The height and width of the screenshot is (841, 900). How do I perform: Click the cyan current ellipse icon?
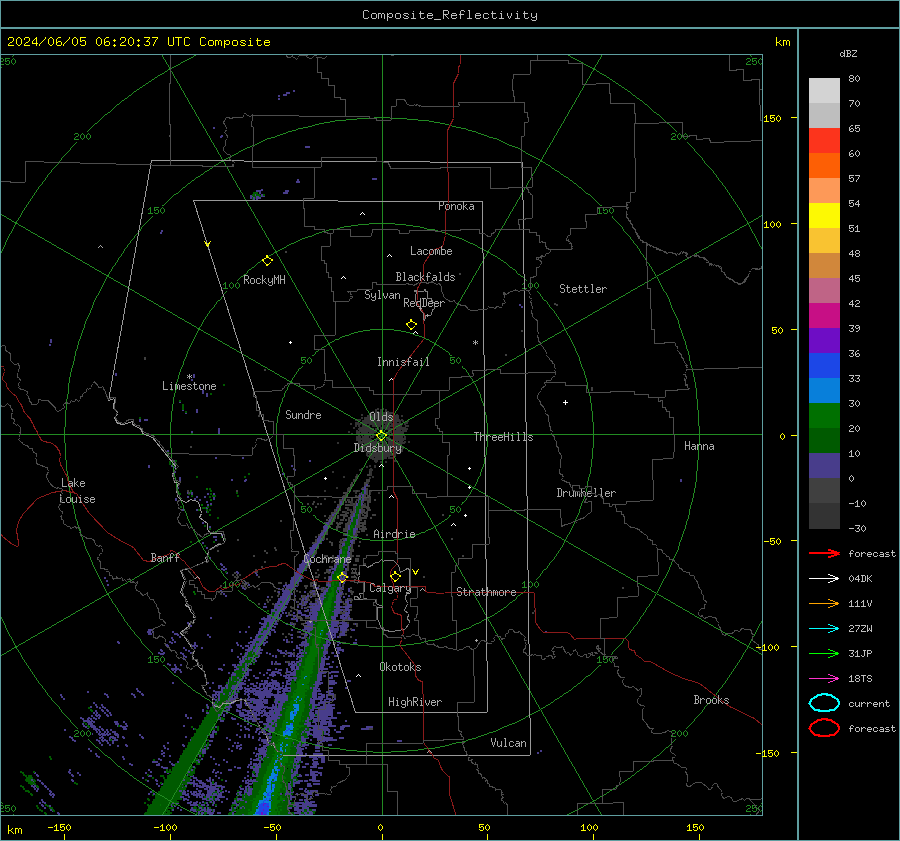click(824, 703)
